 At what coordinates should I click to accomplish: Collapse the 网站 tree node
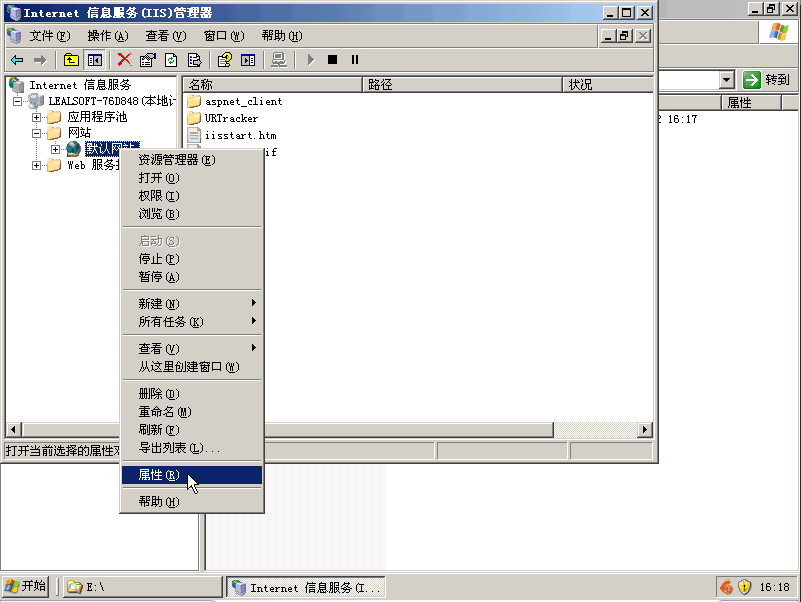click(37, 133)
